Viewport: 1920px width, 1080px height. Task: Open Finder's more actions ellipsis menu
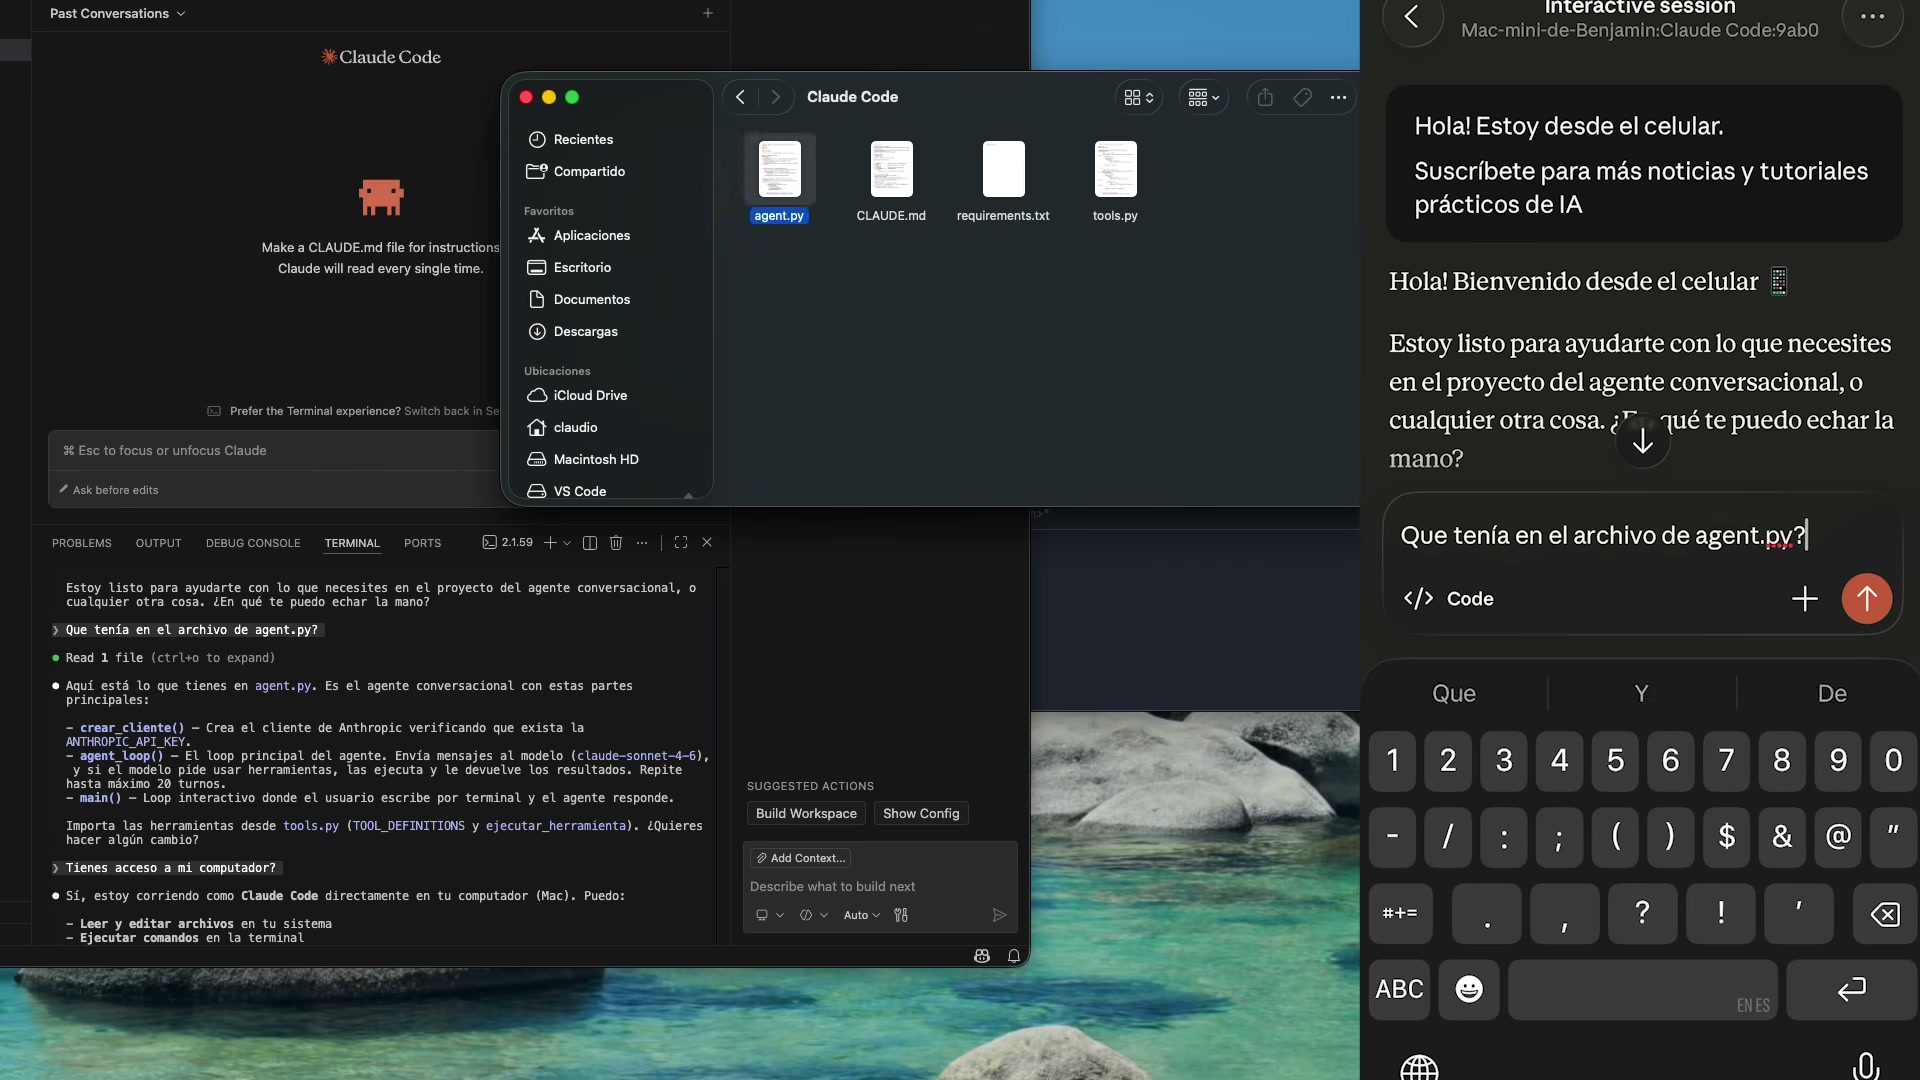click(x=1338, y=97)
